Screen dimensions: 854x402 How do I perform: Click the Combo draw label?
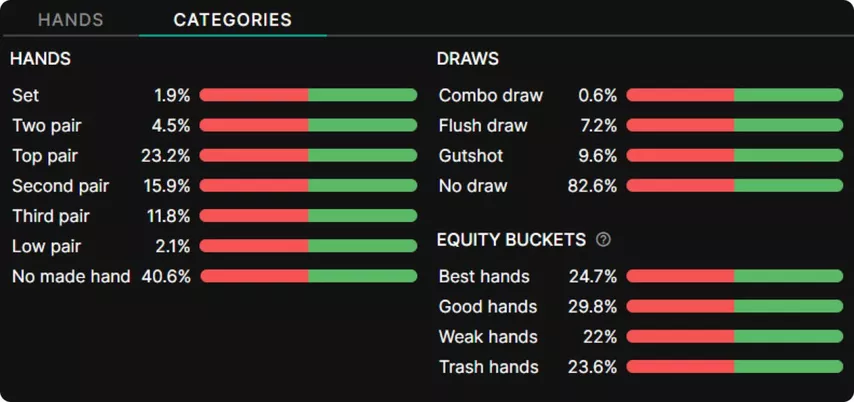(x=491, y=96)
